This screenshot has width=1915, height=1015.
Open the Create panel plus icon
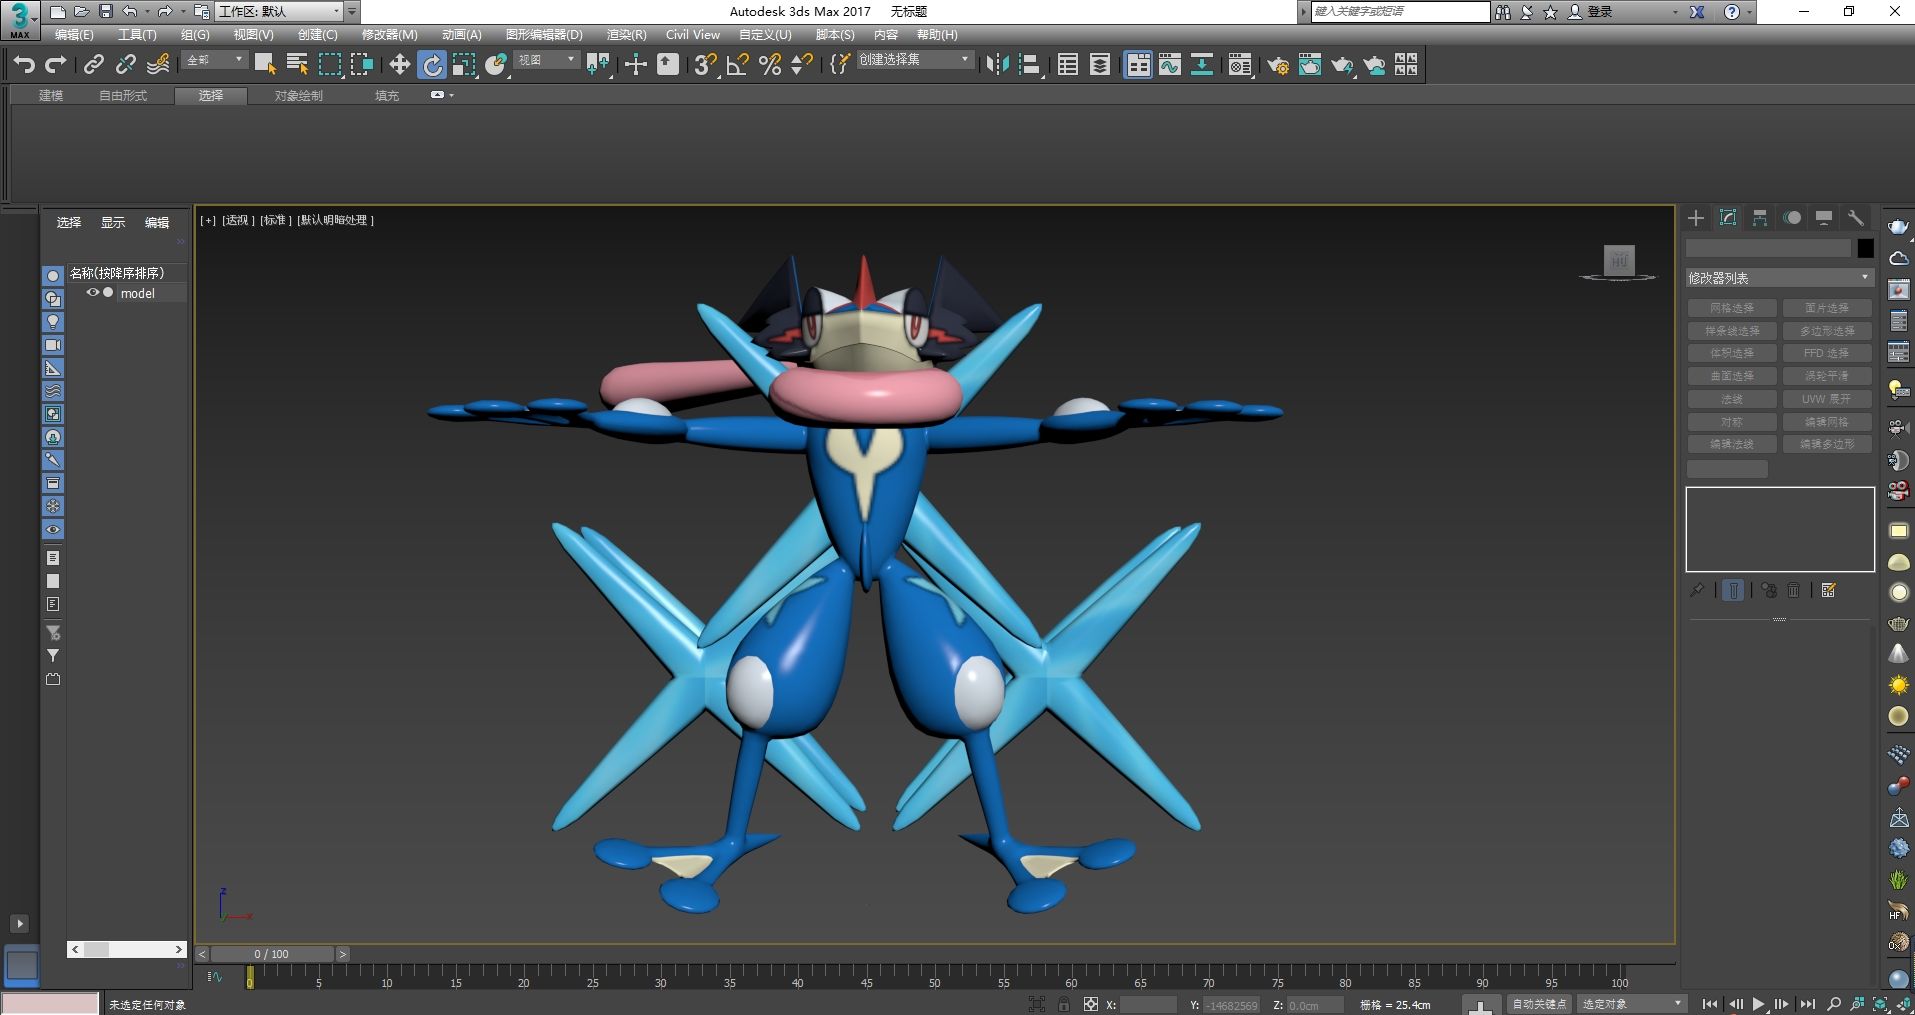point(1696,218)
